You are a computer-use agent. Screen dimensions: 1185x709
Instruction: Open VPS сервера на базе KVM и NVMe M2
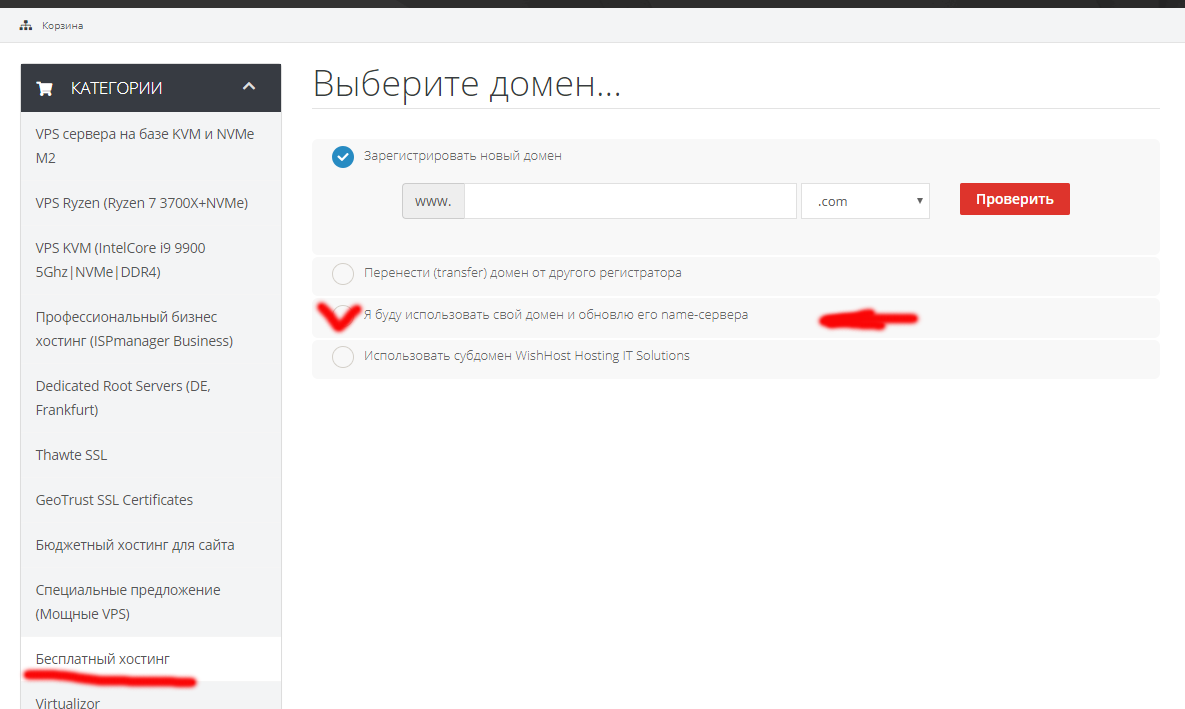[x=150, y=146]
